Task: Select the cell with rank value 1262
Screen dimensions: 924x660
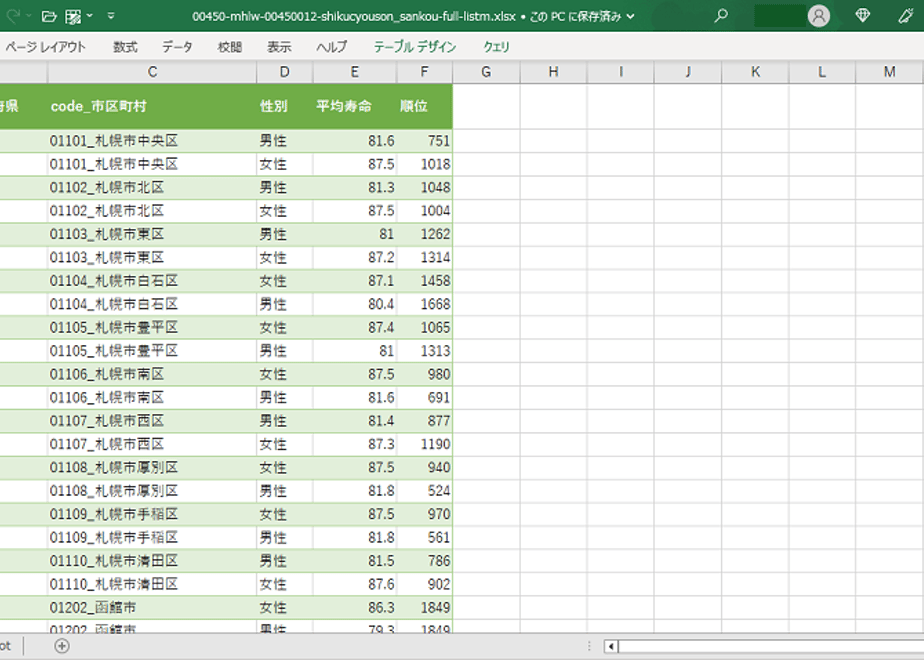Action: click(x=424, y=235)
